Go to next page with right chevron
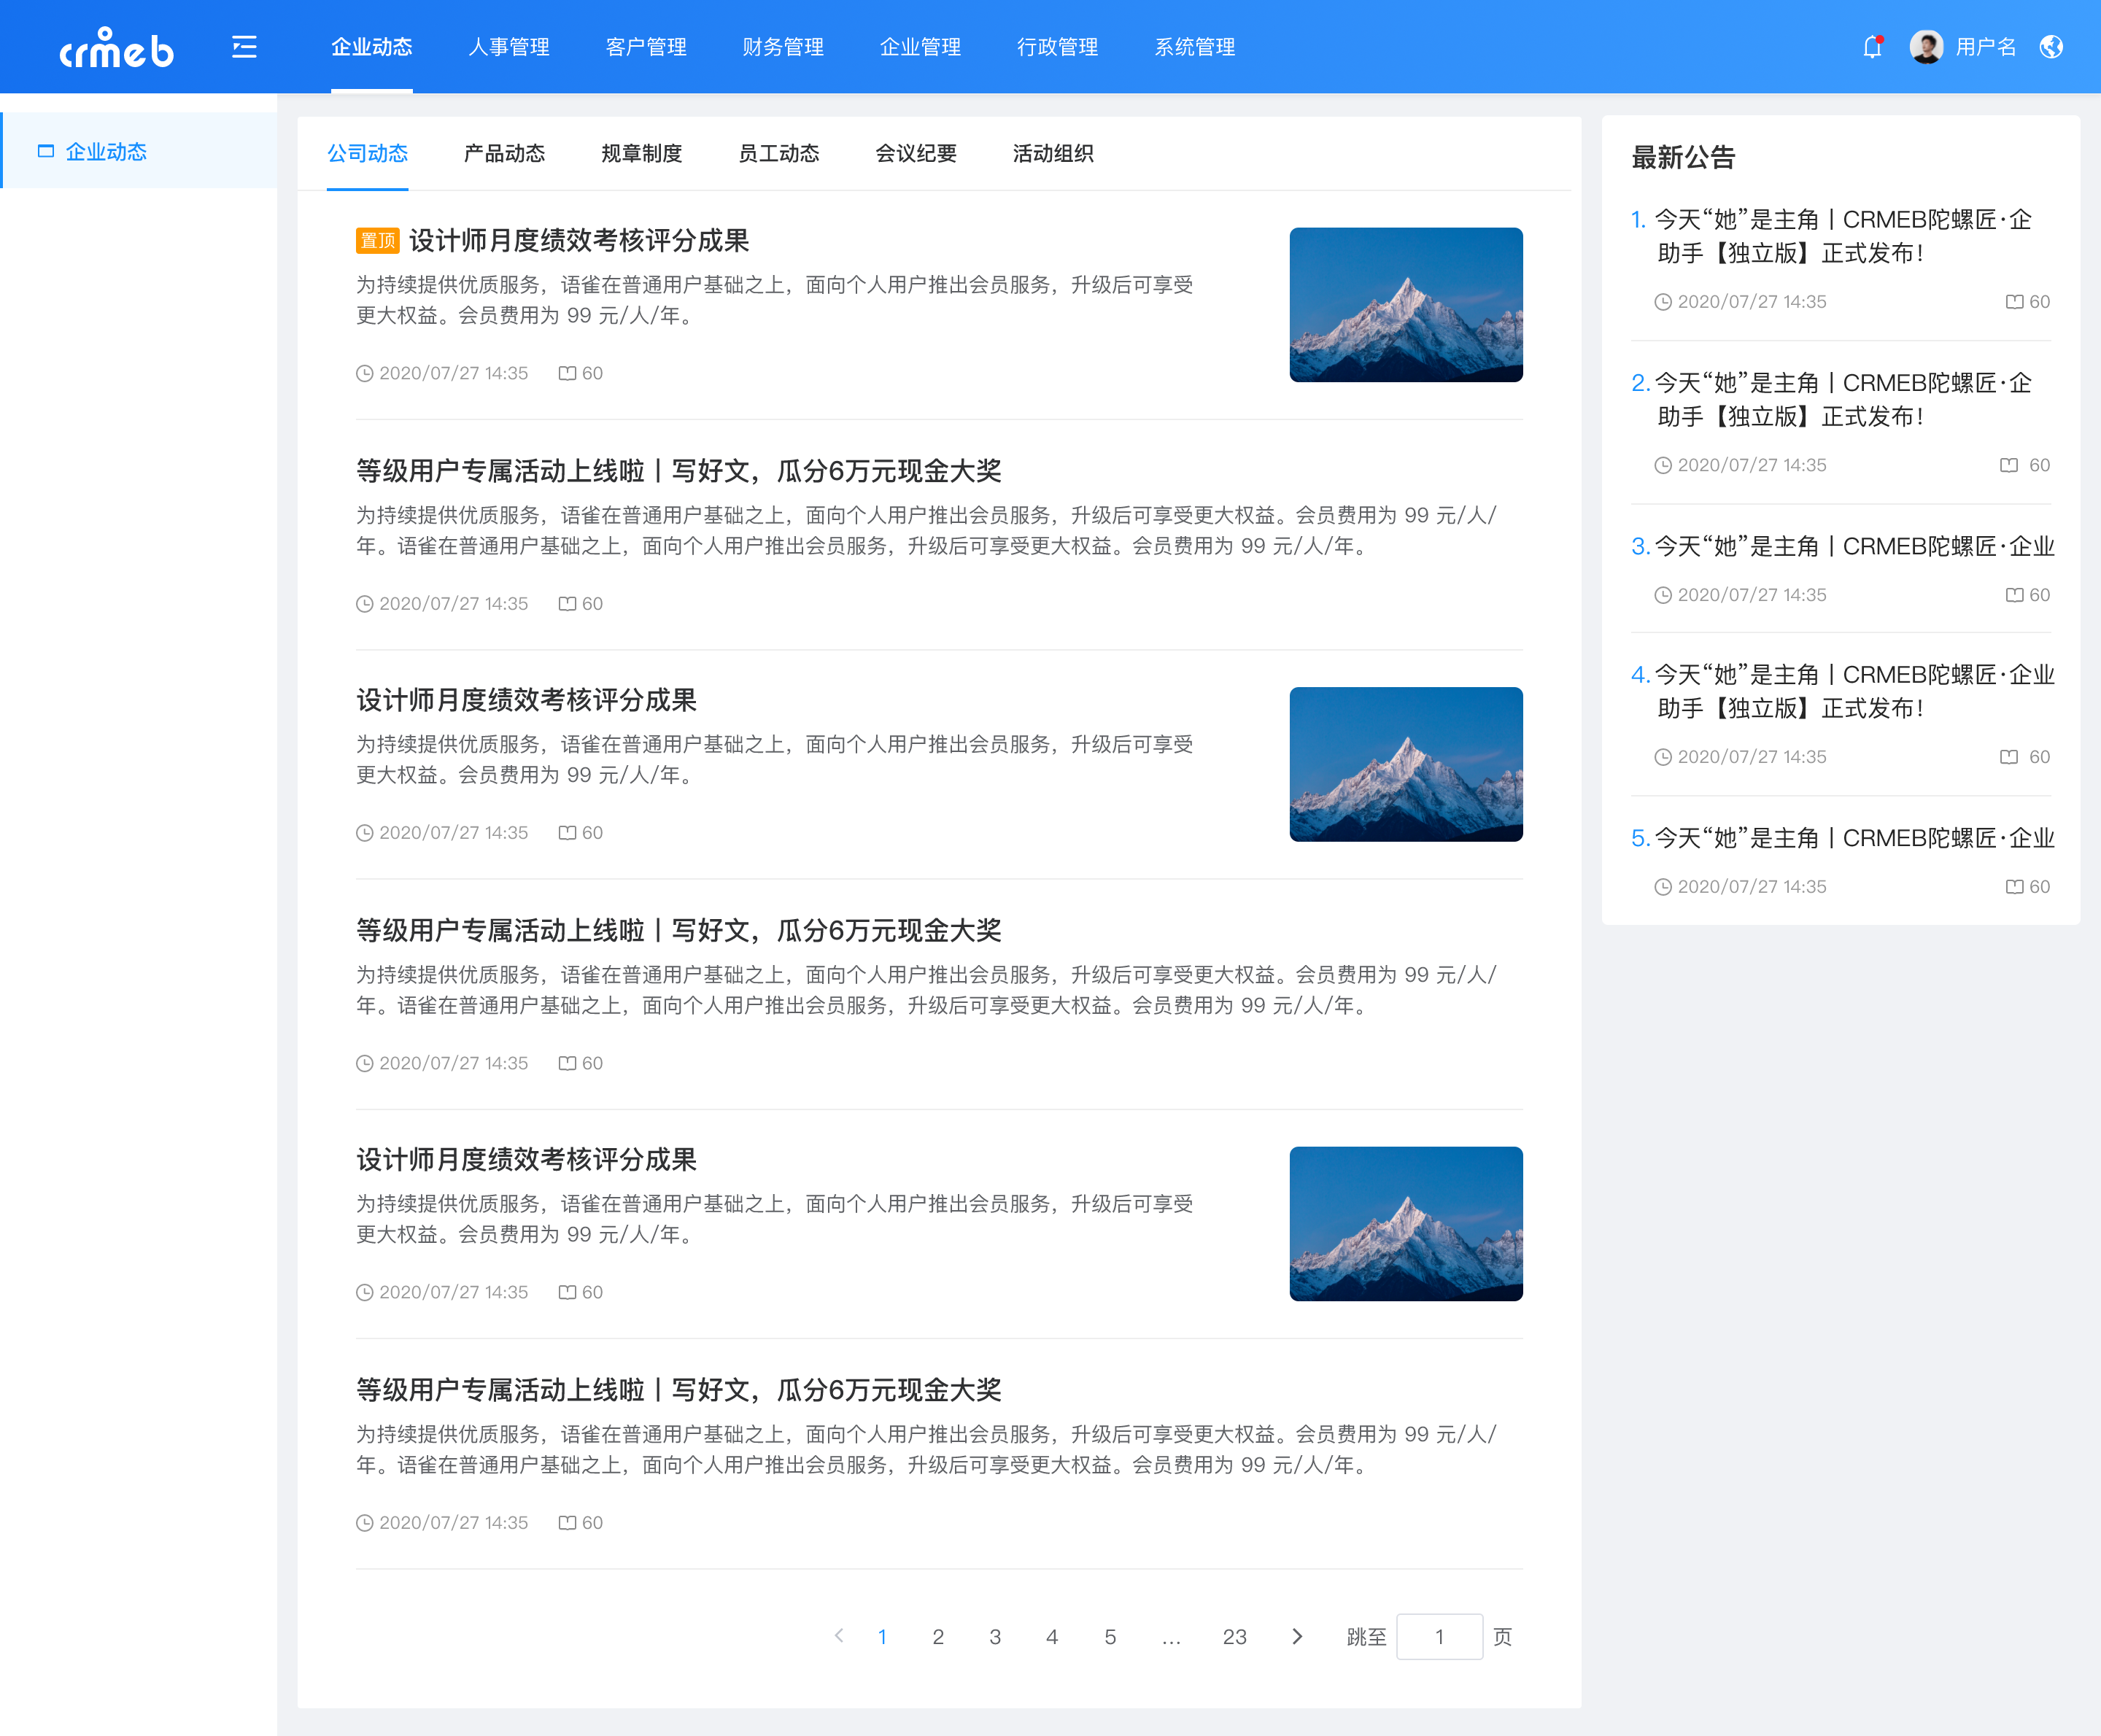Screen dimensions: 2101x1736 [x=1297, y=1637]
